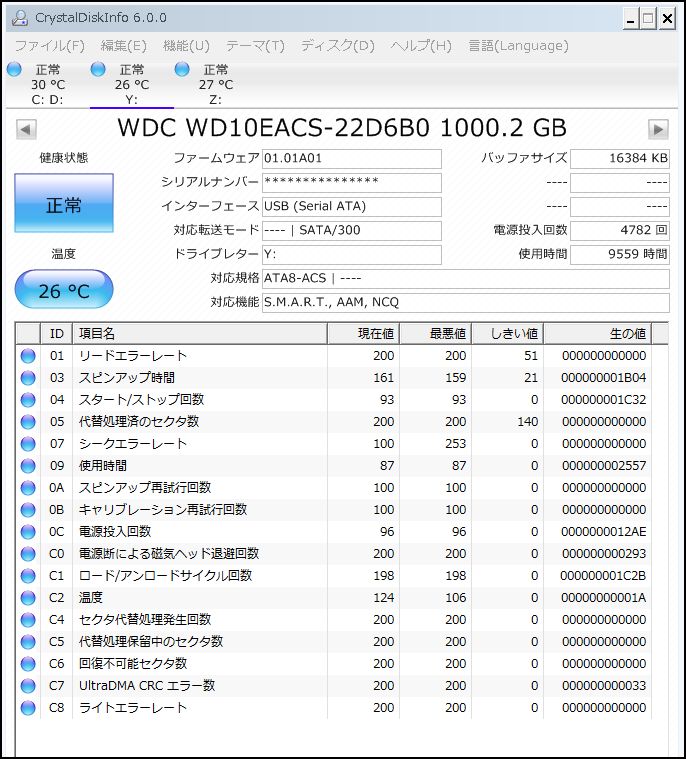Go to previous disk with left arrow
The image size is (686, 759).
(x=26, y=129)
